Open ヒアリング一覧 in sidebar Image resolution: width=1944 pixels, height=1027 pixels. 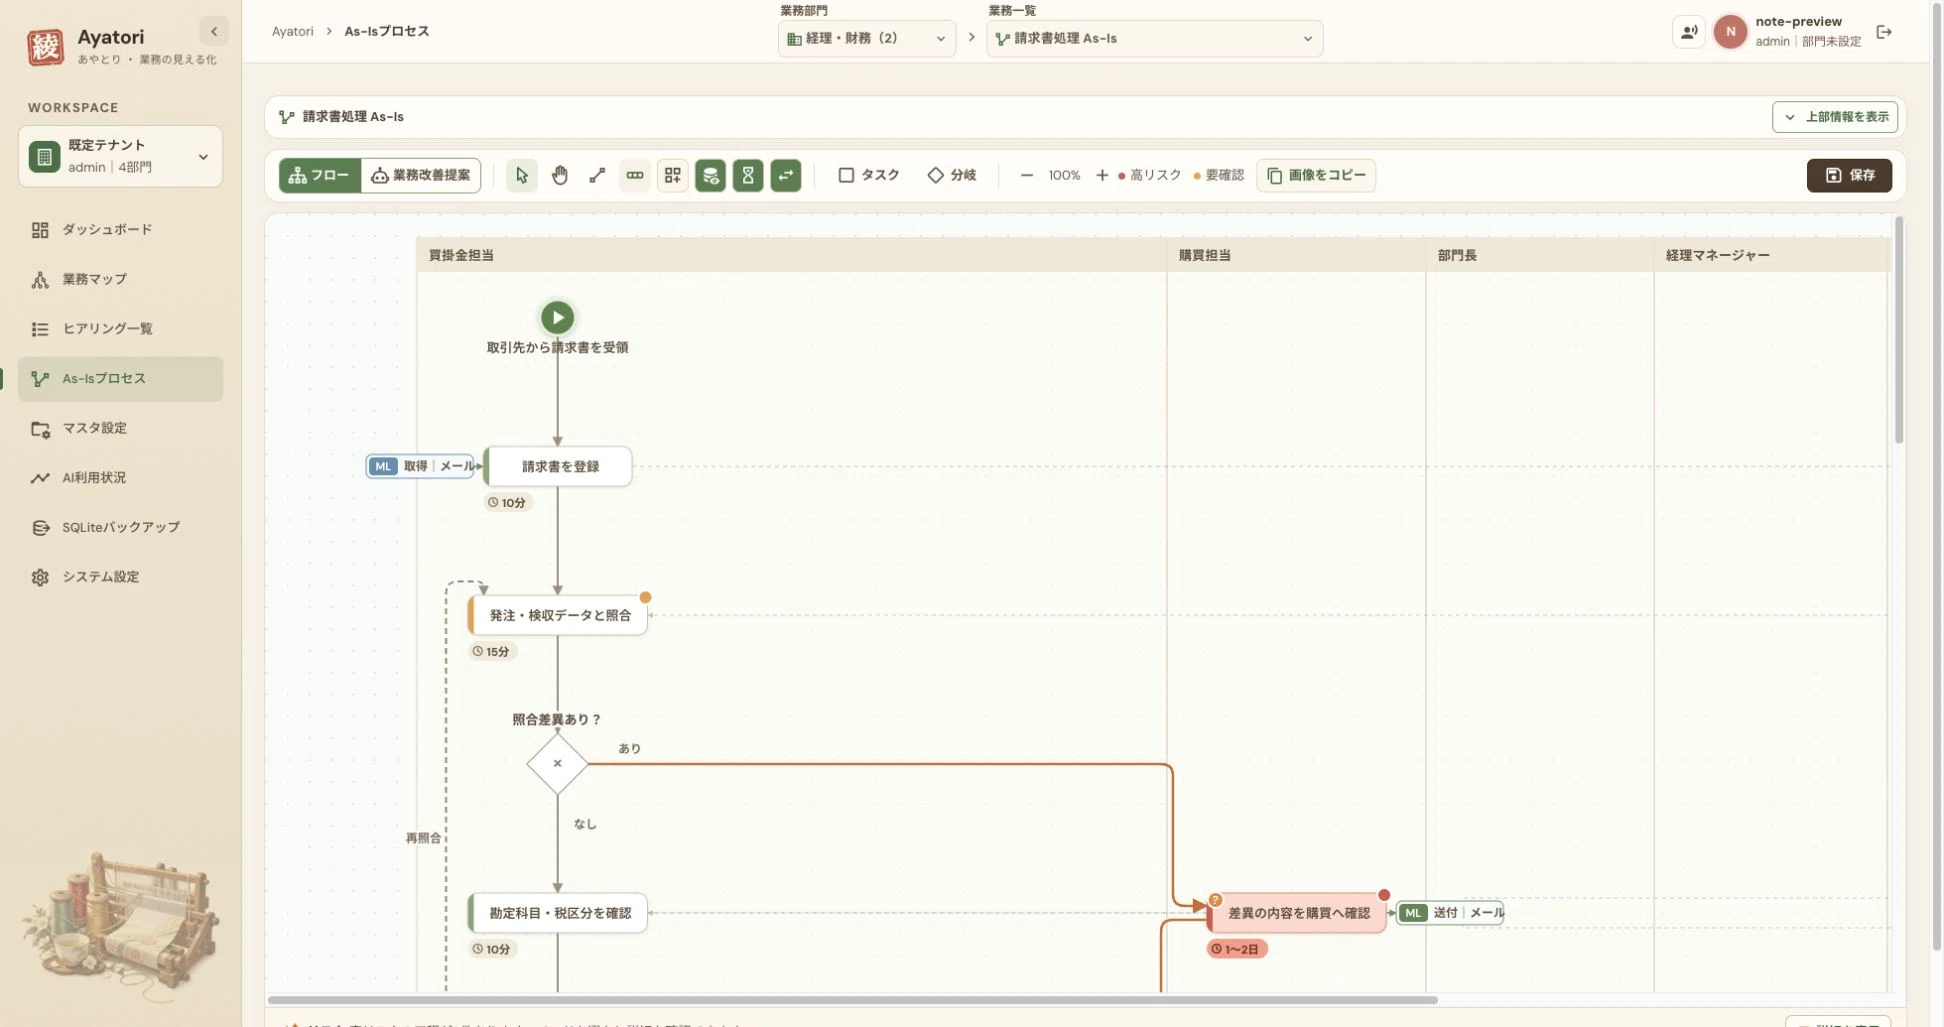(120, 329)
